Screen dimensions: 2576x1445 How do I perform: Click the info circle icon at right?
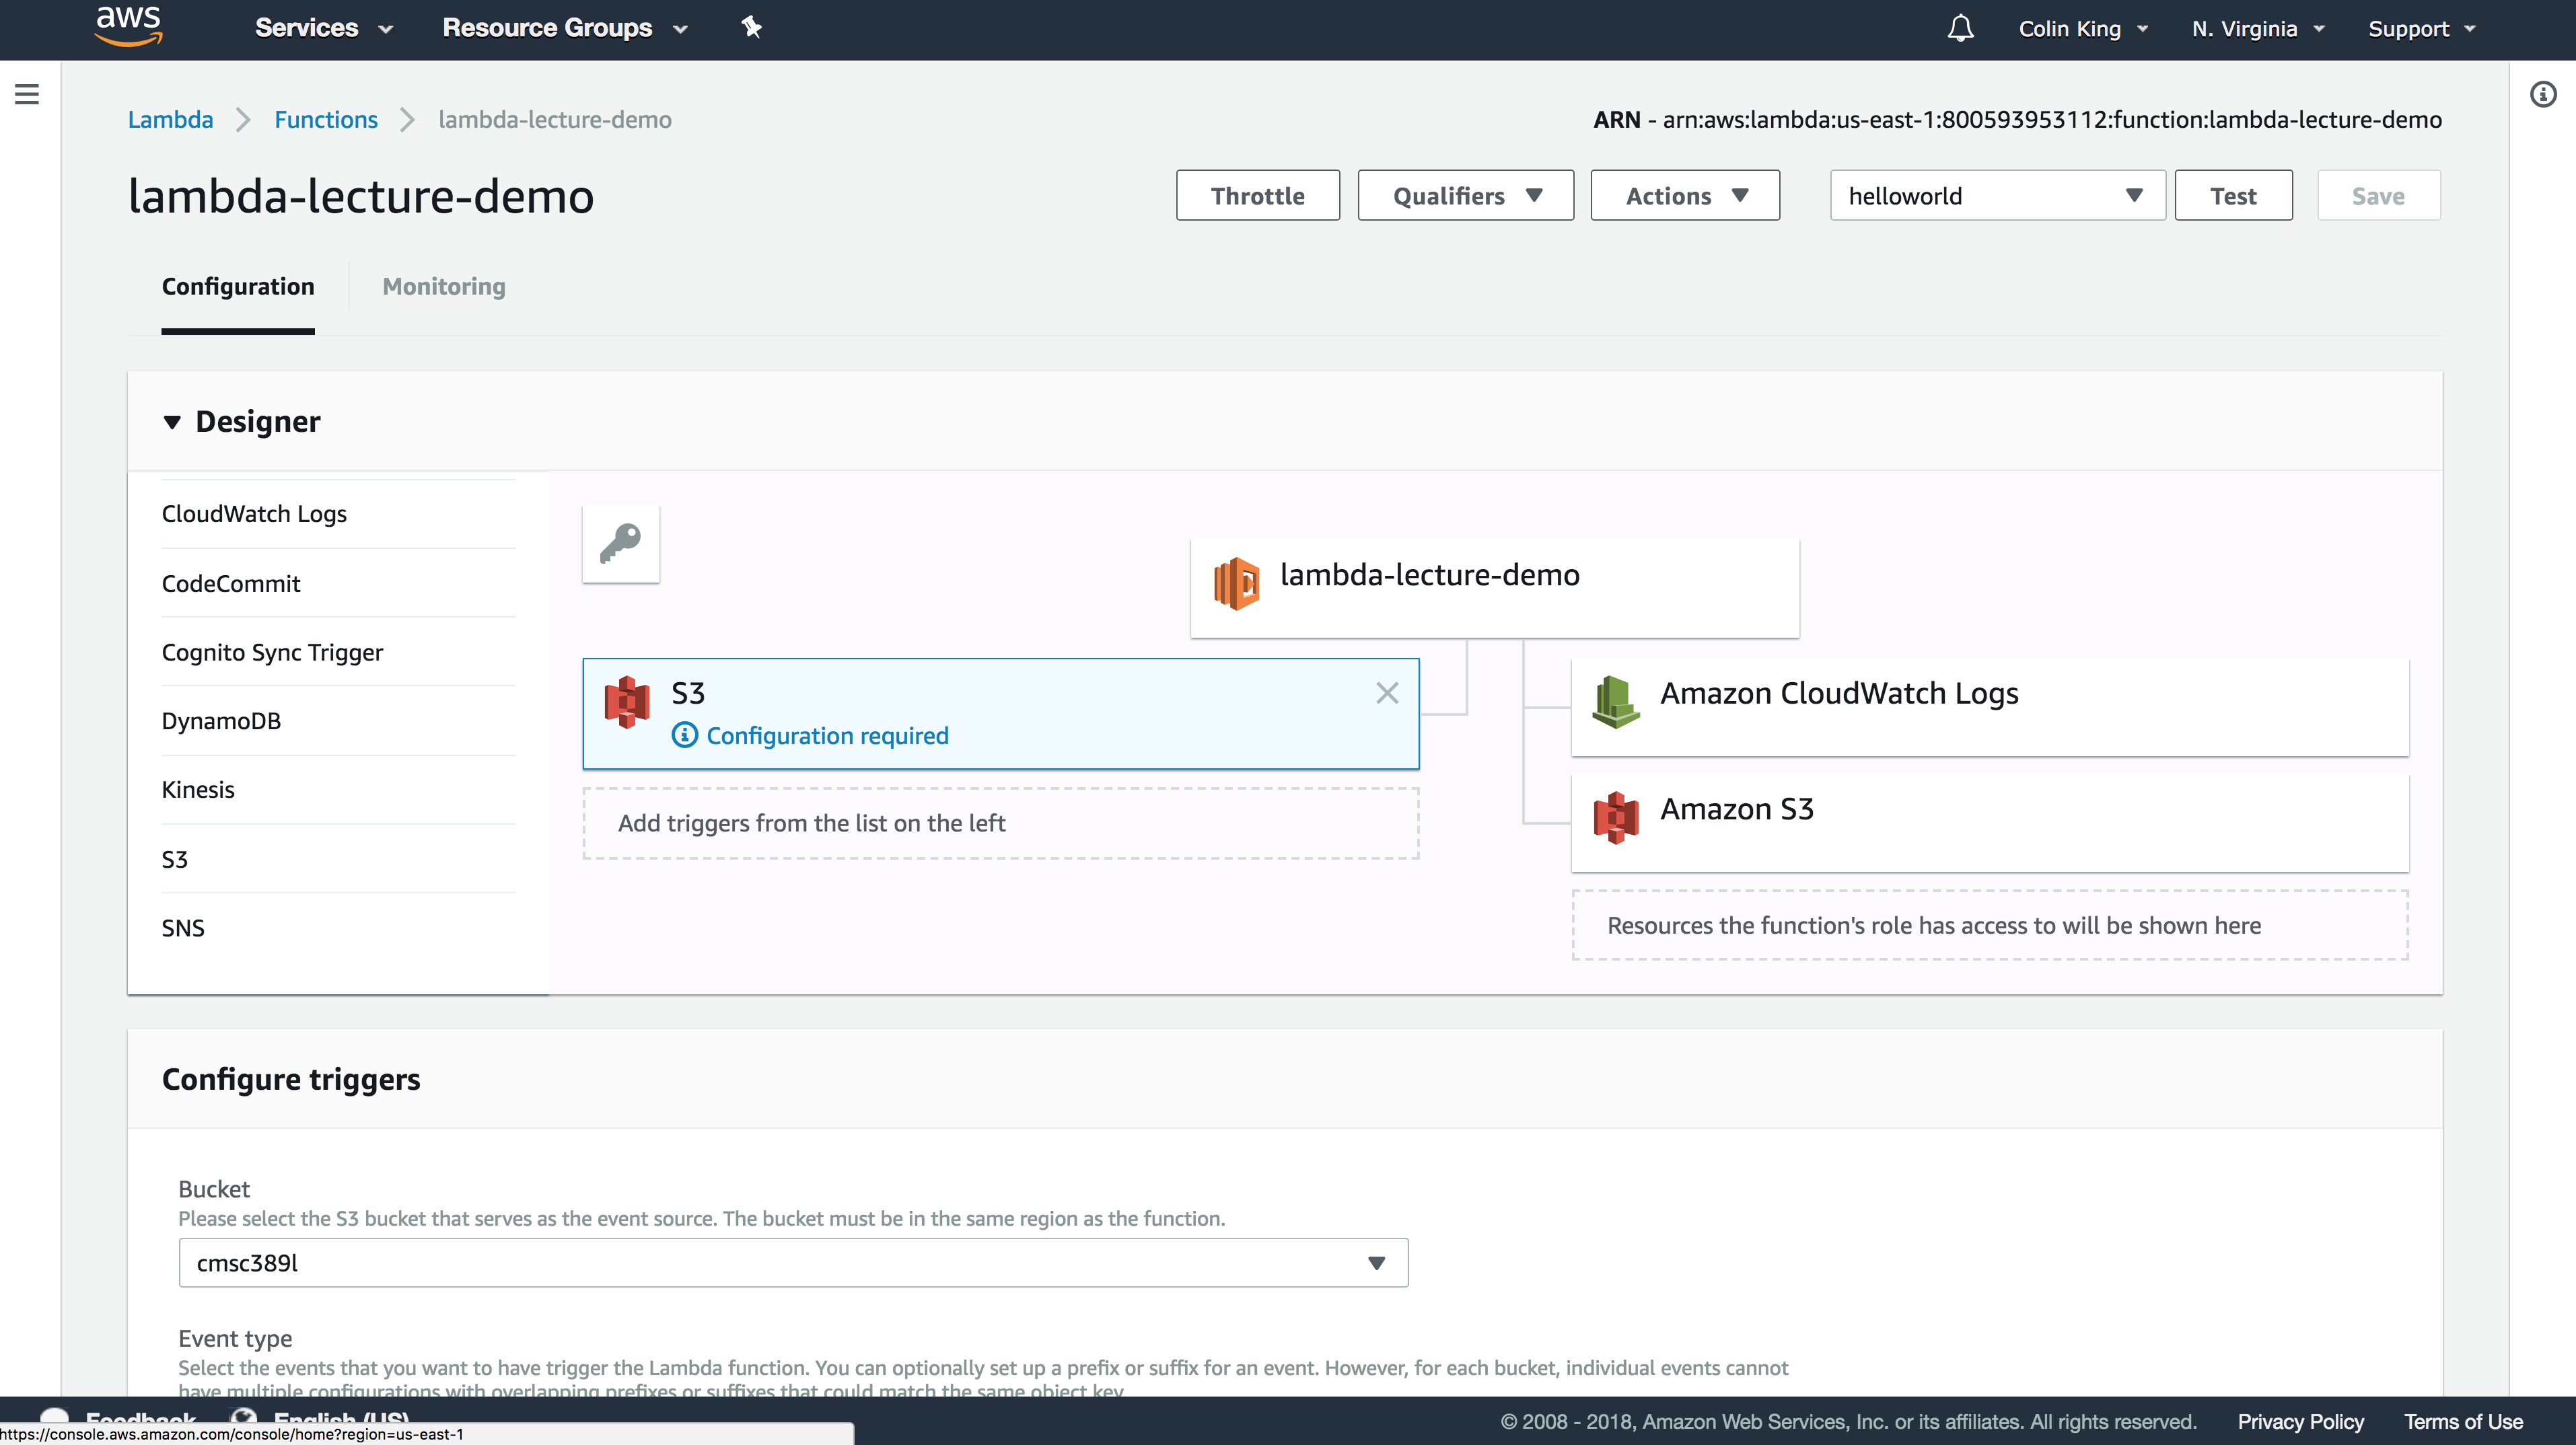(2543, 95)
